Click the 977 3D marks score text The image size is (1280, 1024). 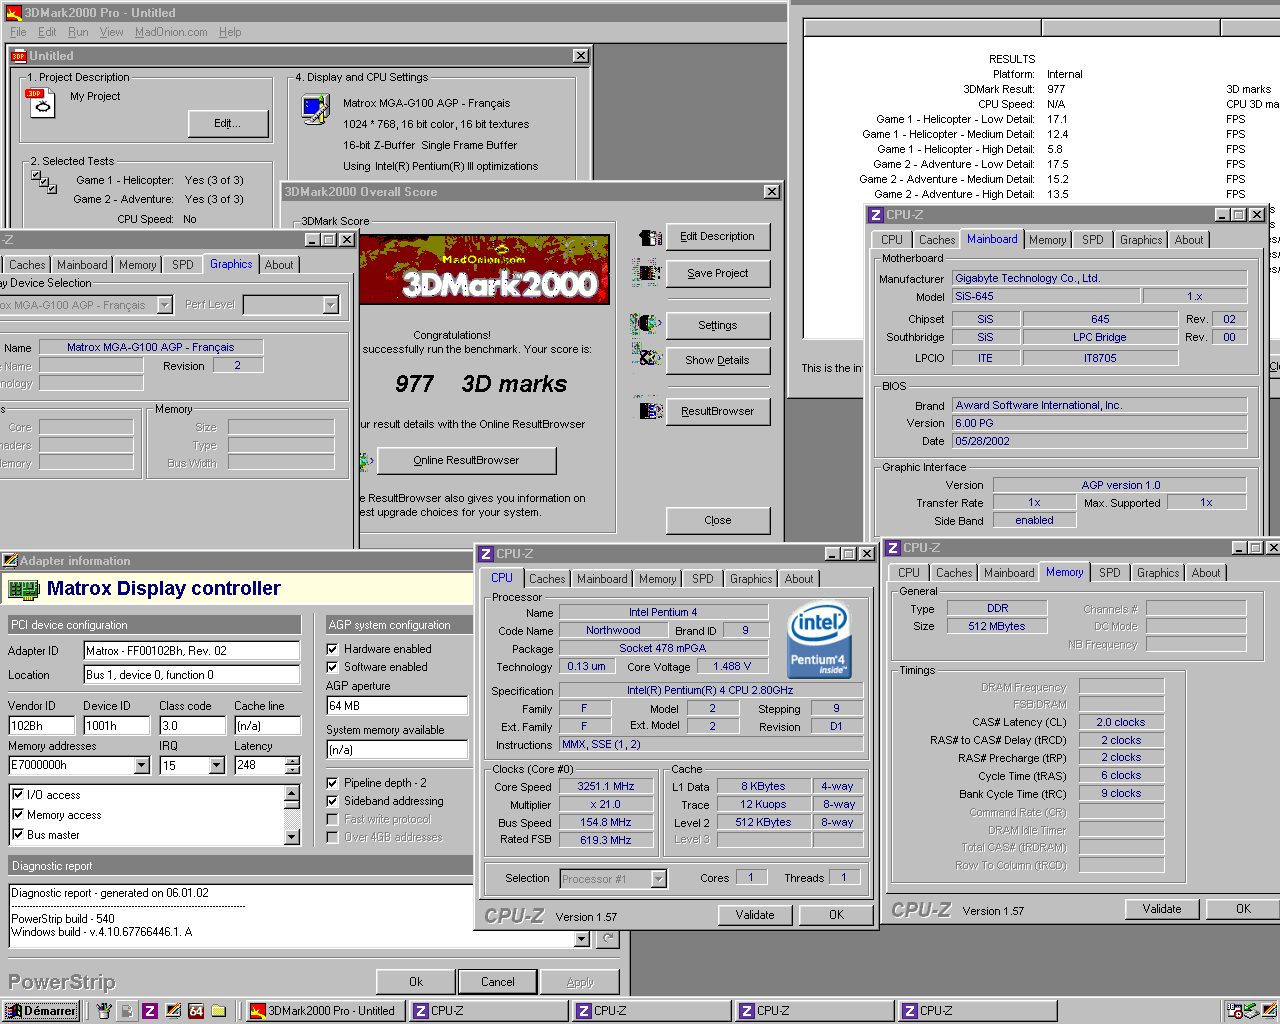[x=481, y=384]
